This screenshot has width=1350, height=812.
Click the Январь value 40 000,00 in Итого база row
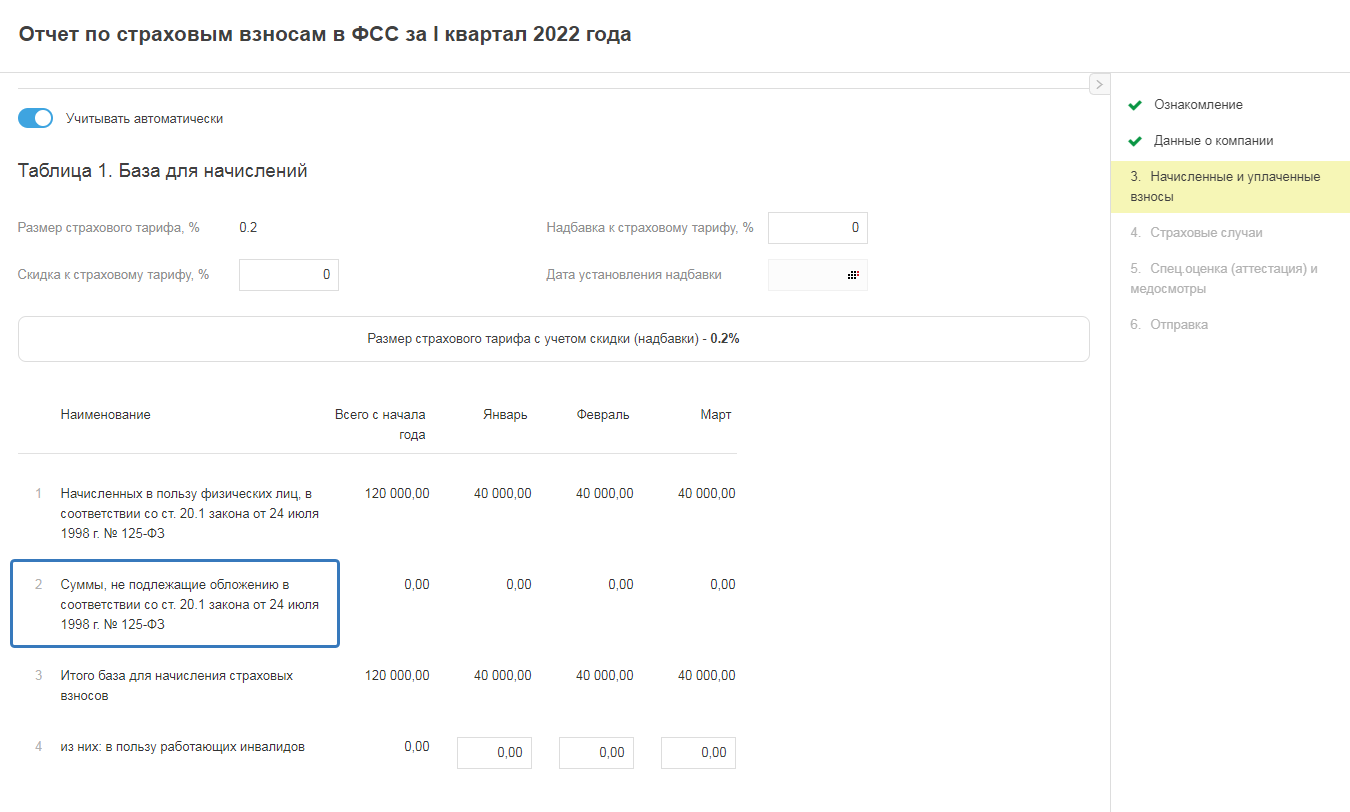click(x=503, y=676)
